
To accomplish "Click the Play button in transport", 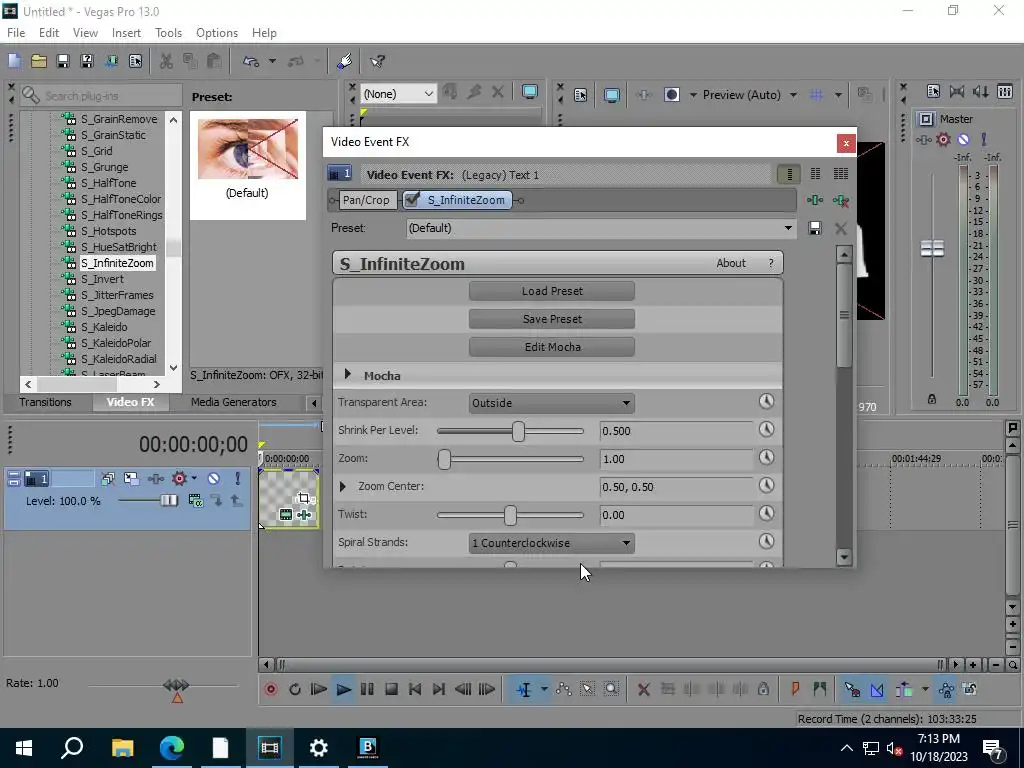I will 343,689.
